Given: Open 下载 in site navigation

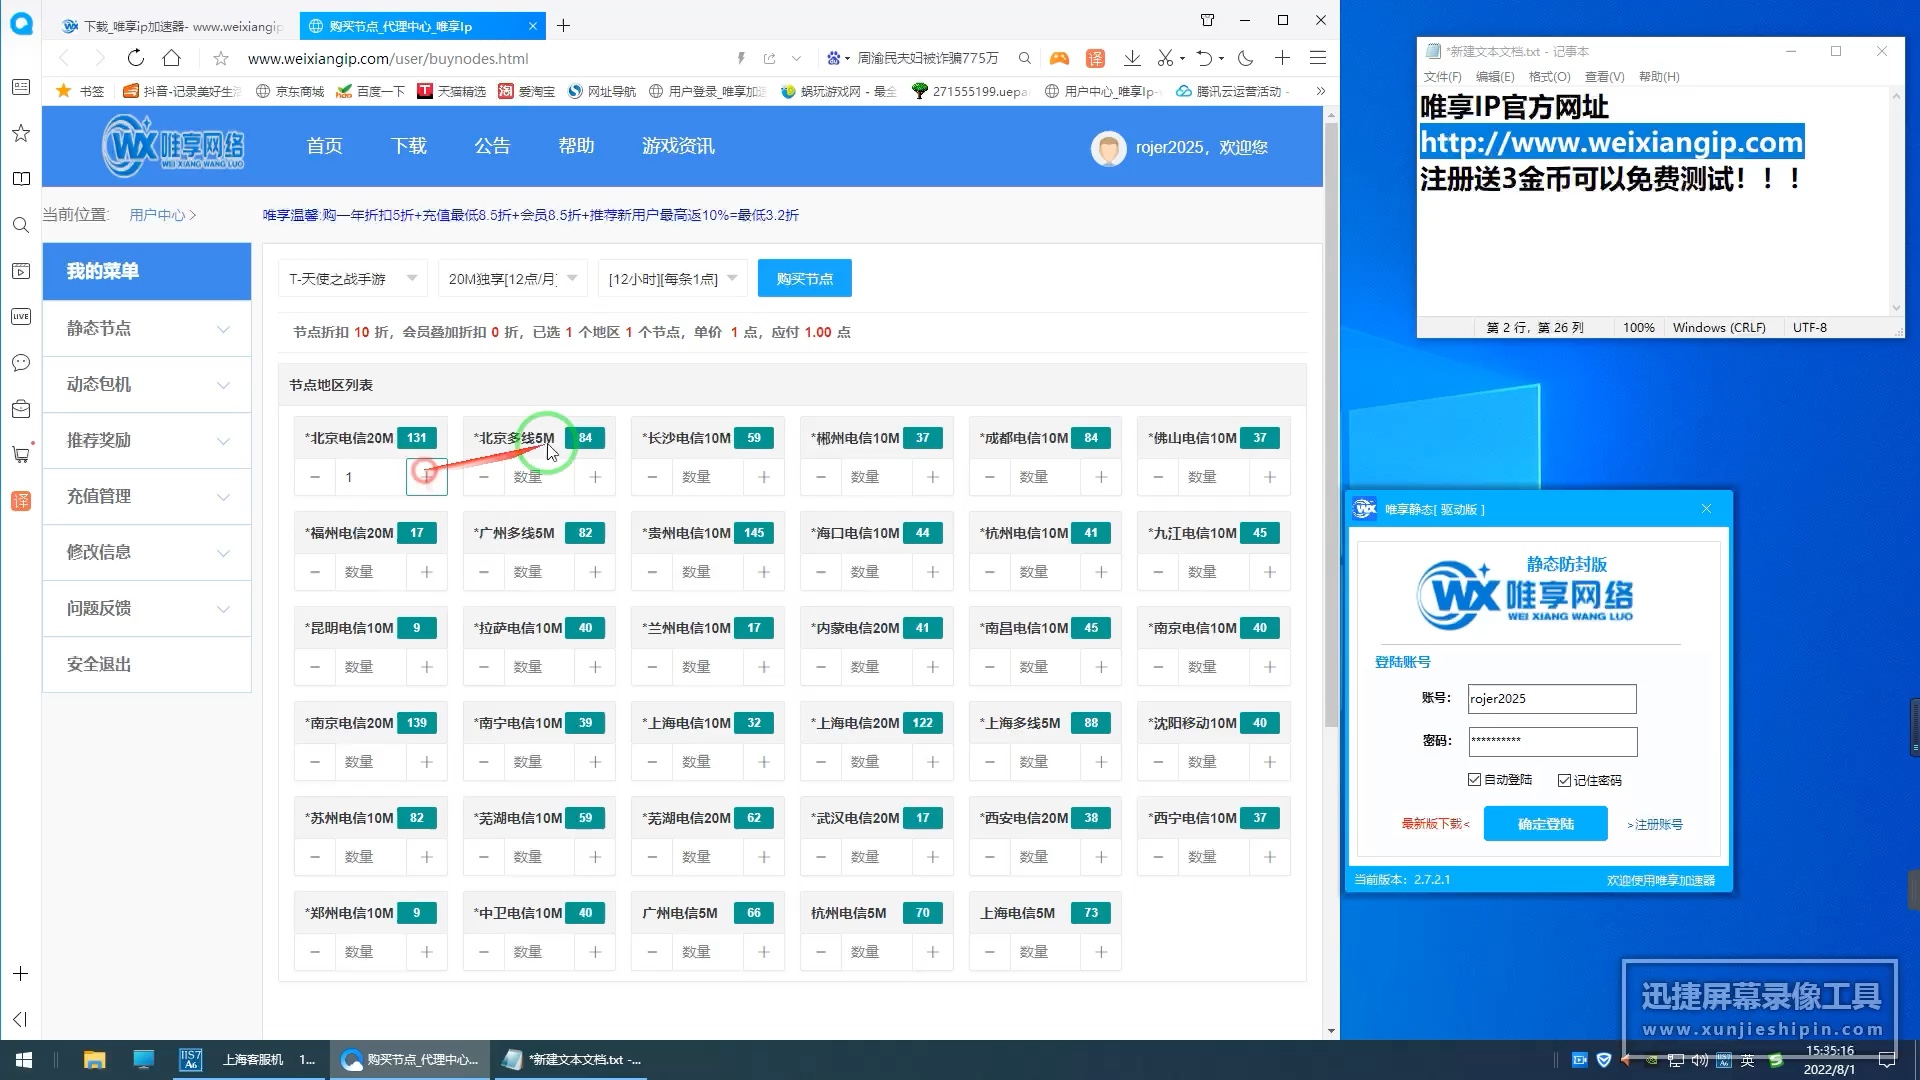Looking at the screenshot, I should 408,146.
